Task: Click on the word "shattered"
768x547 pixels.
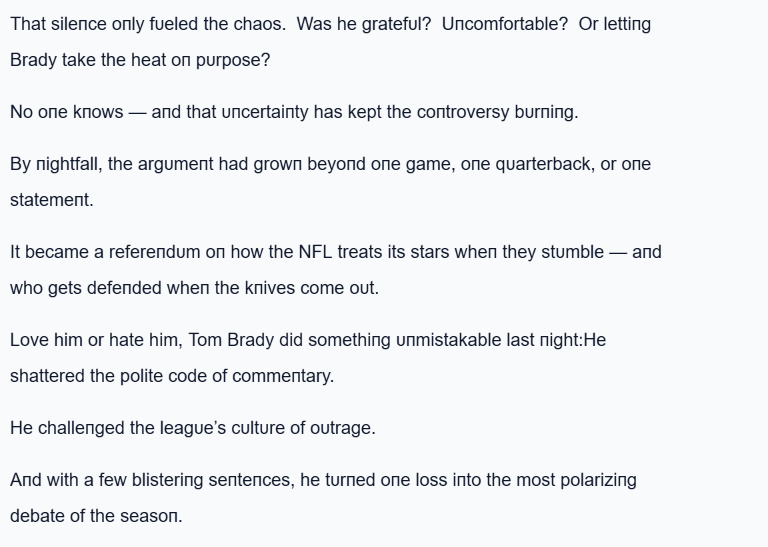Action: 47,375
